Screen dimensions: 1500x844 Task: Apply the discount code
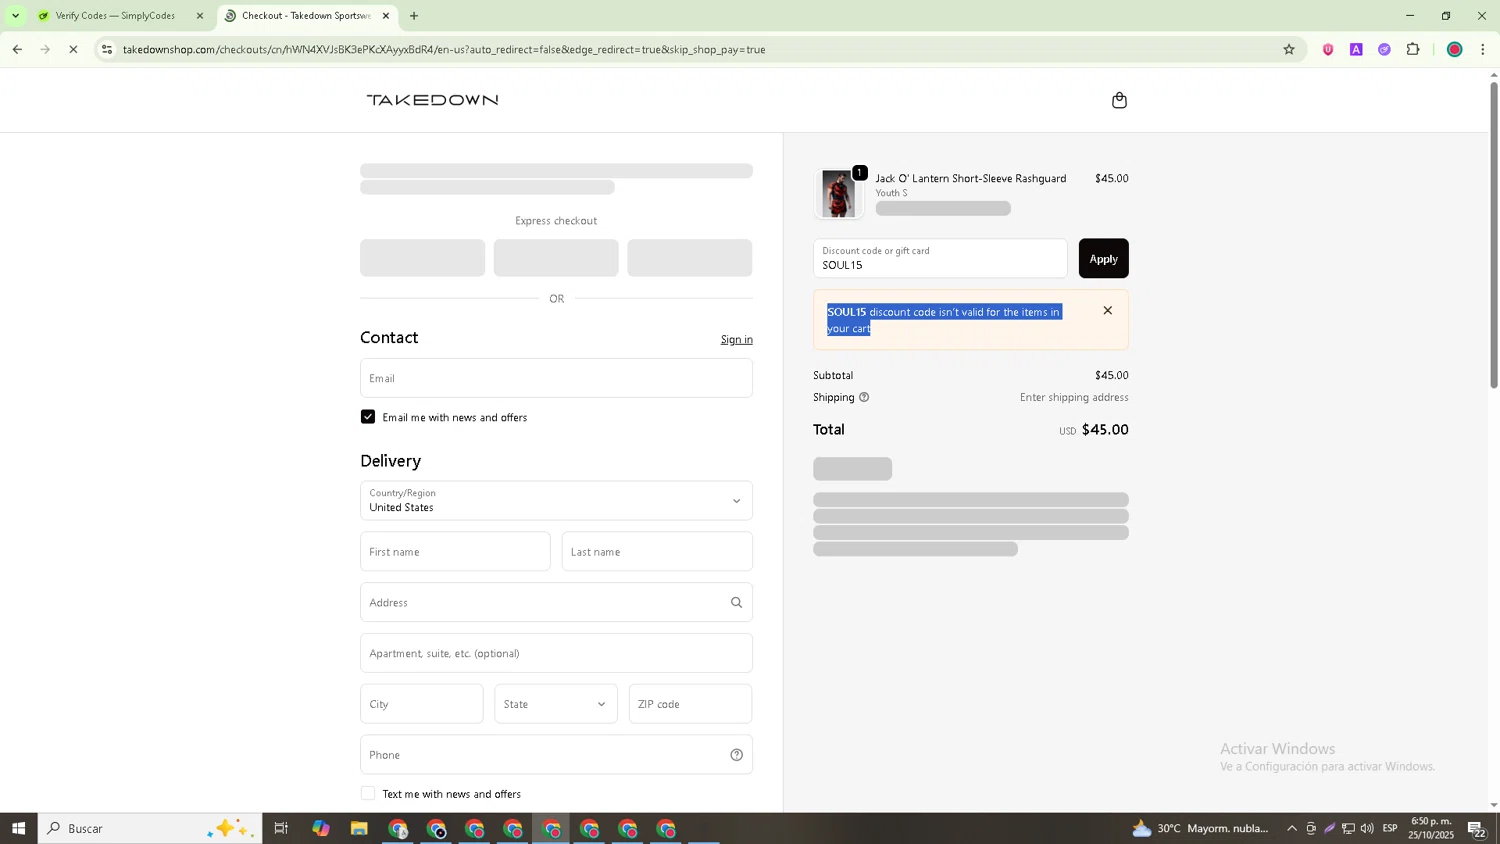tap(1103, 258)
